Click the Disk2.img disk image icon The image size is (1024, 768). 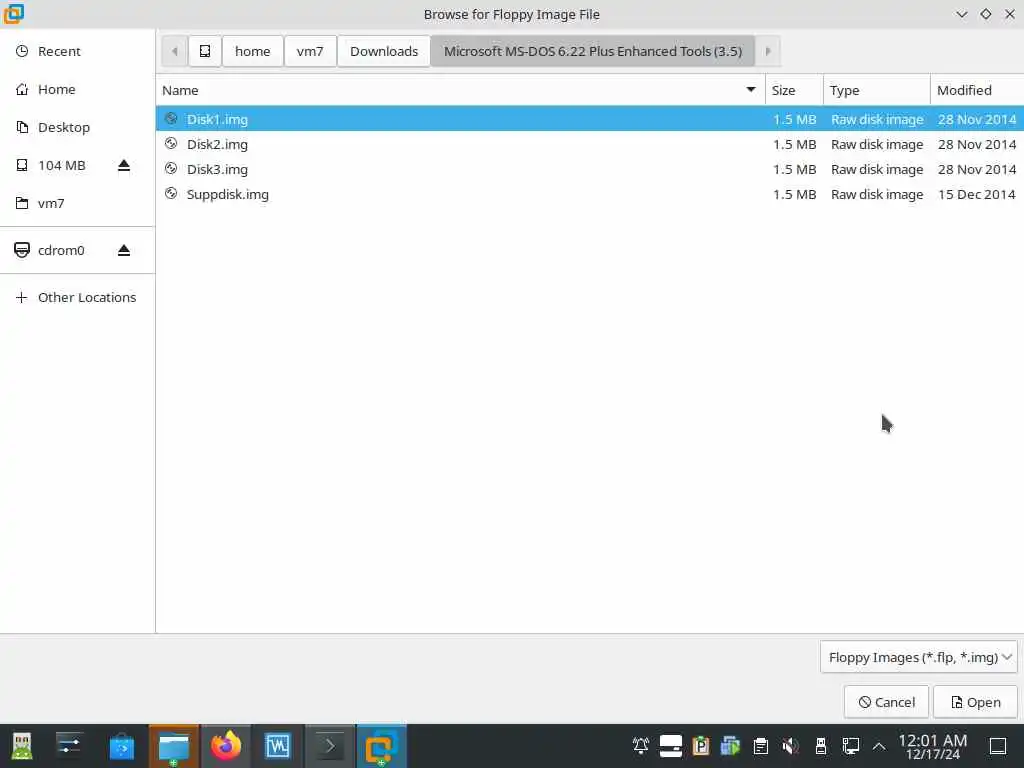[x=171, y=144]
